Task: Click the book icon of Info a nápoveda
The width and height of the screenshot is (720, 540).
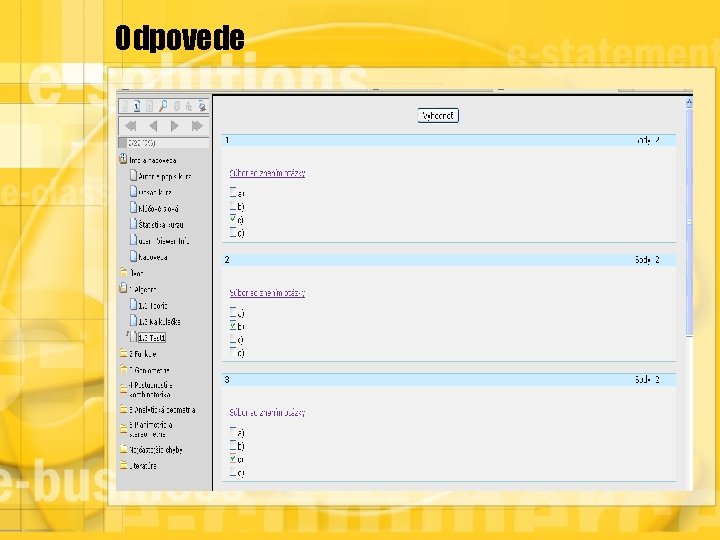Action: click(123, 159)
